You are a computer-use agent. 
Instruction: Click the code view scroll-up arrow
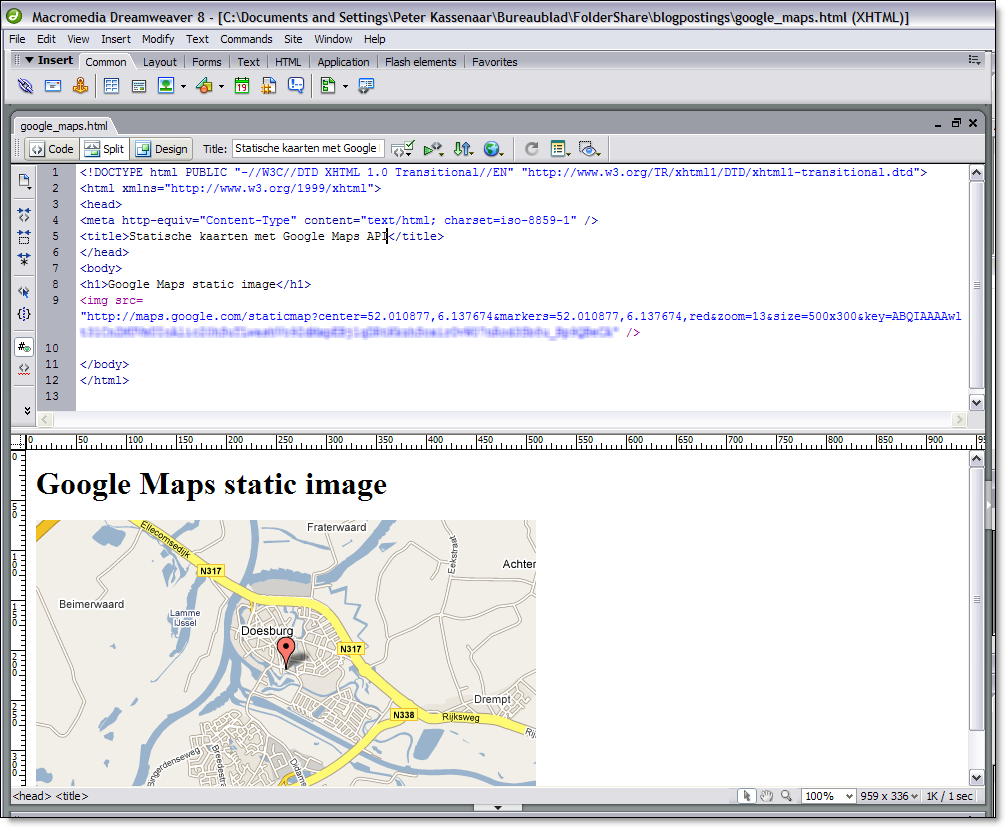976,173
